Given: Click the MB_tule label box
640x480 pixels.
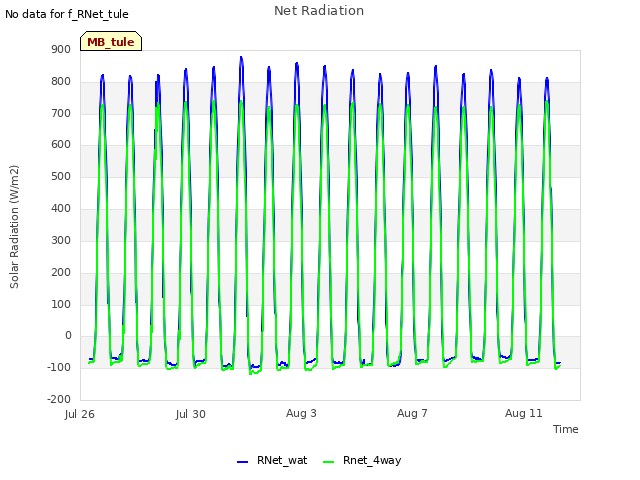Looking at the screenshot, I should pyautogui.click(x=111, y=41).
